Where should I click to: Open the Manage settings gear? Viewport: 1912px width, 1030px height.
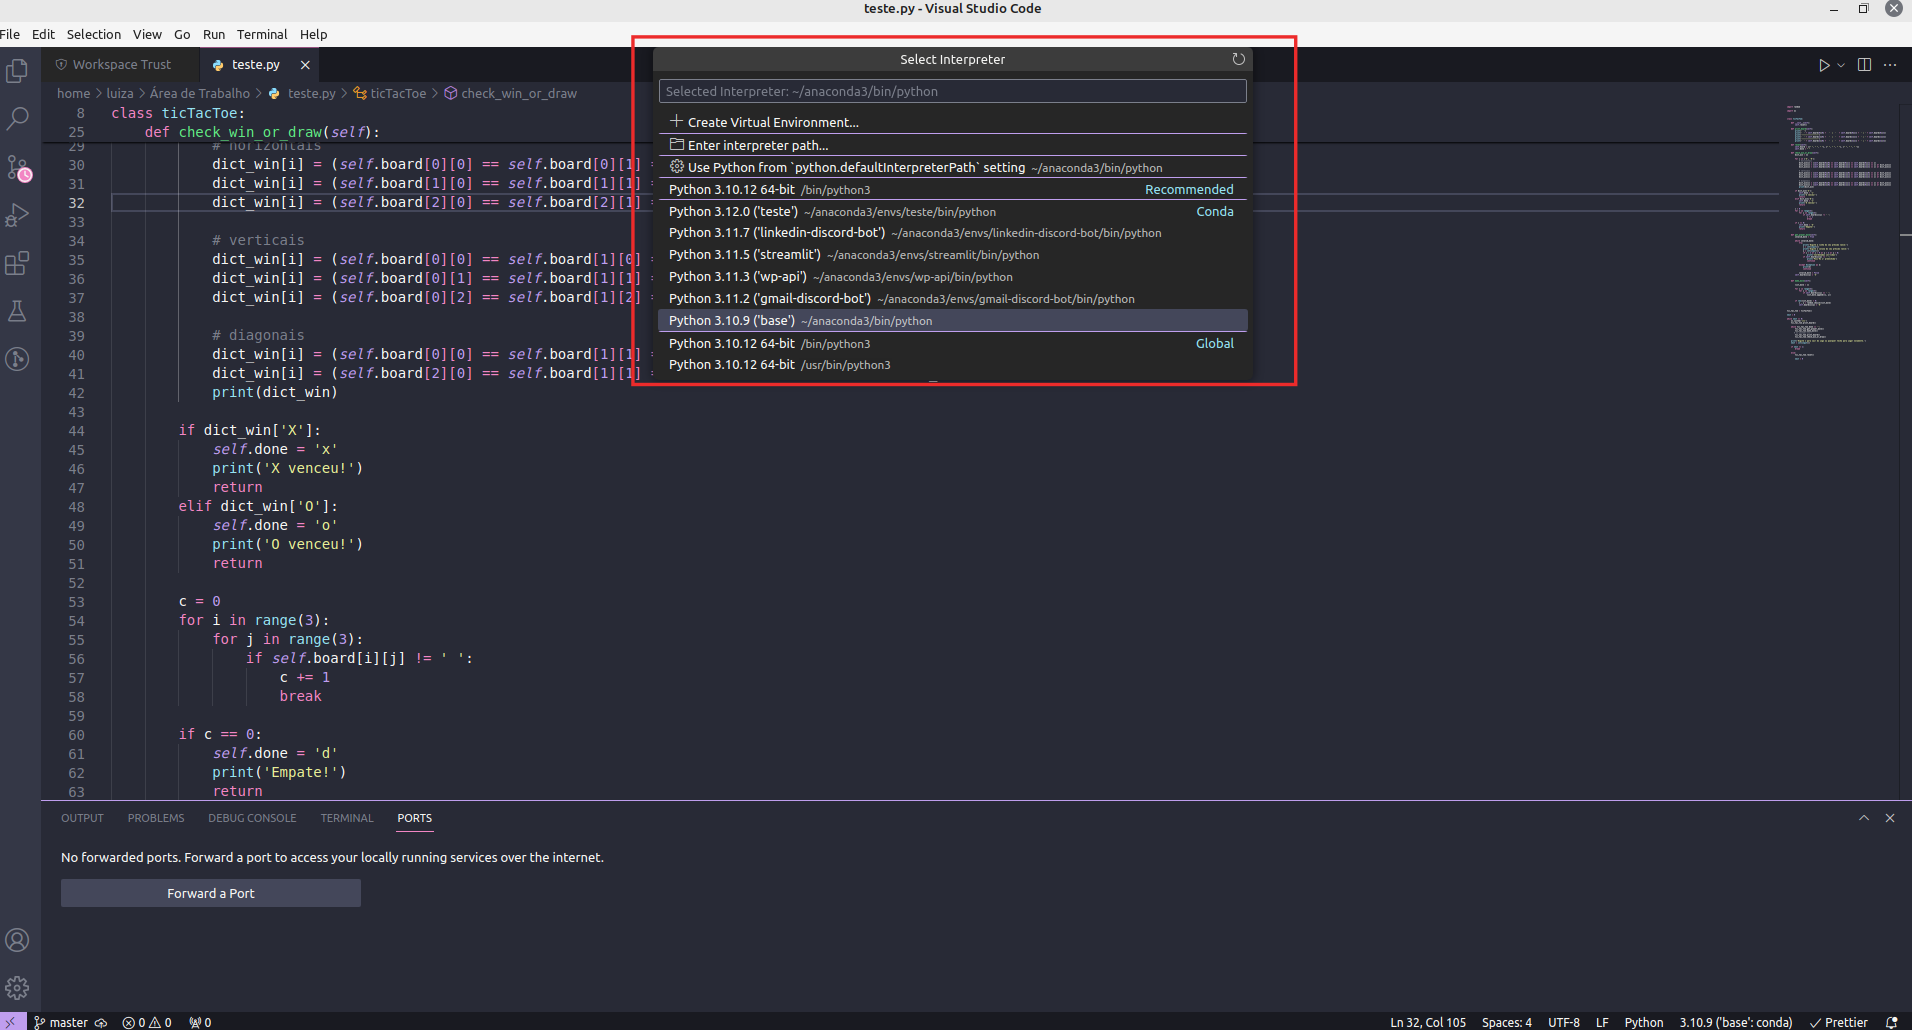coord(18,988)
